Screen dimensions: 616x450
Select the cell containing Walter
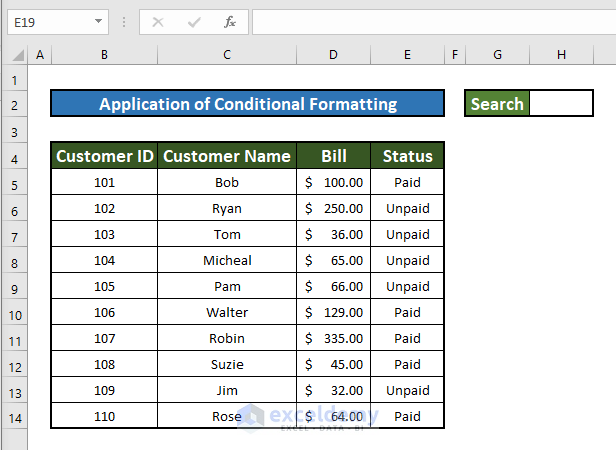pos(227,312)
